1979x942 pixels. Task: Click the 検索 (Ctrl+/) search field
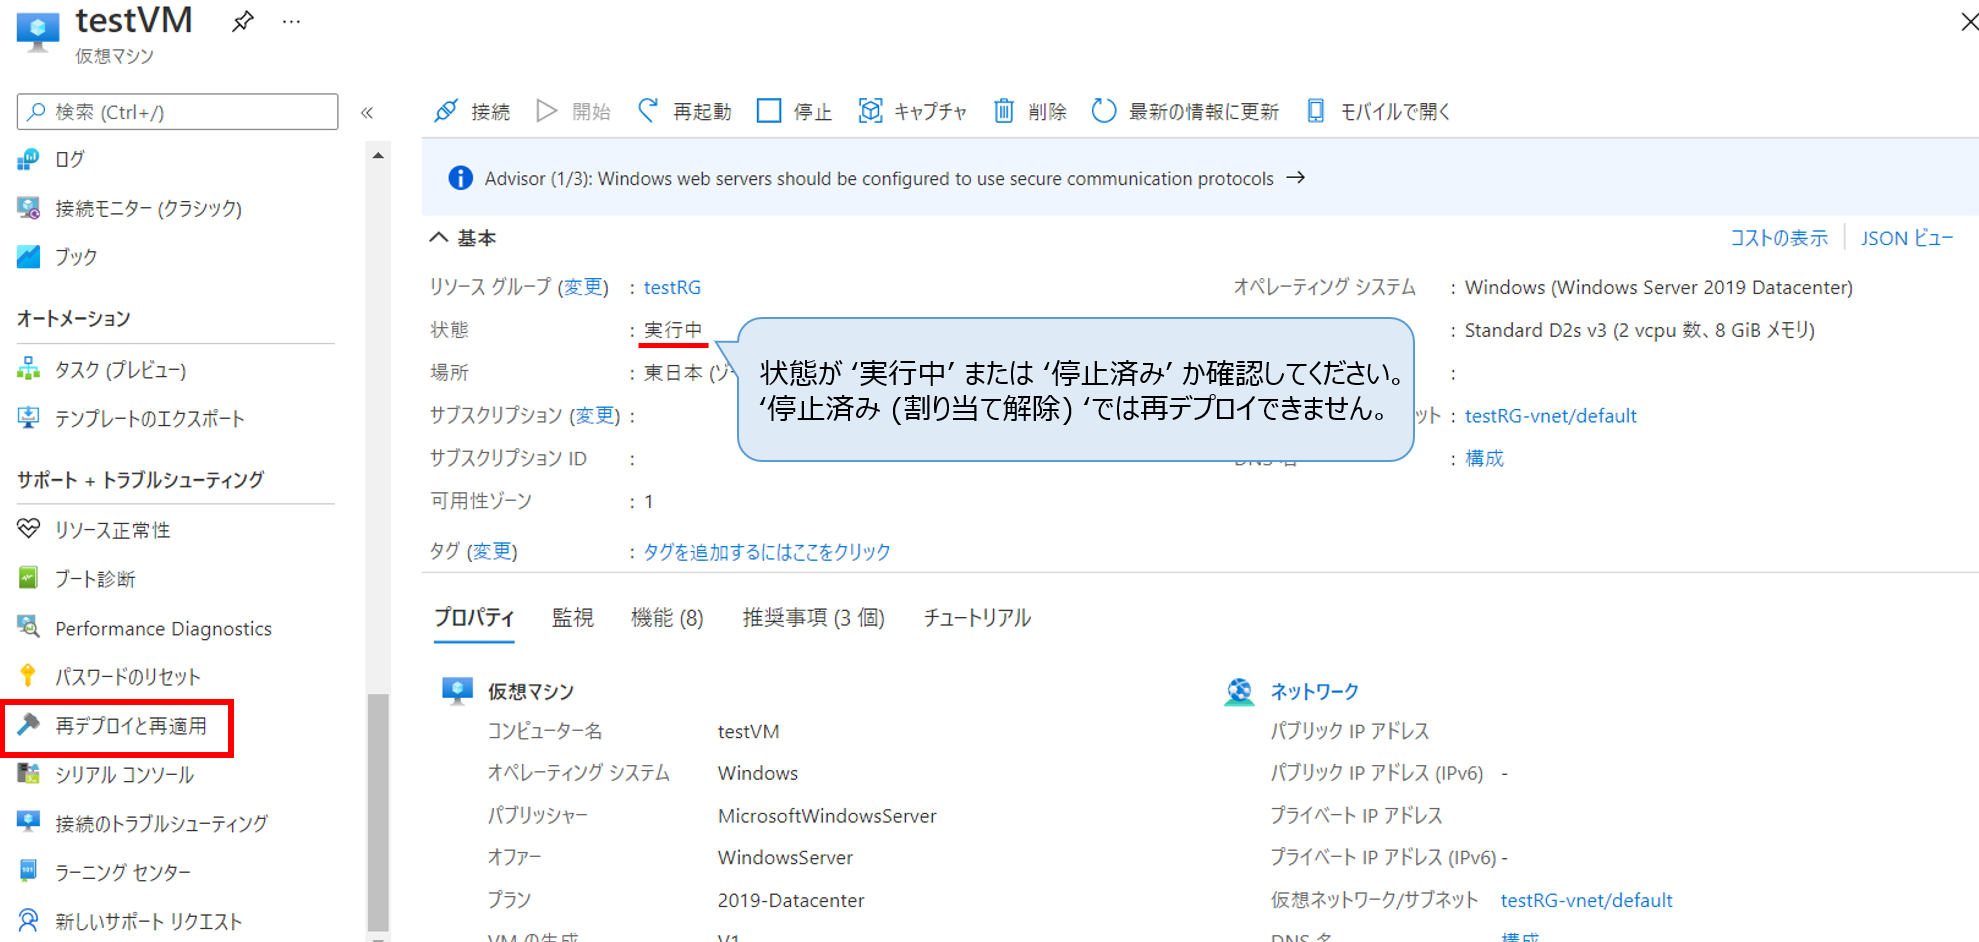pos(178,112)
